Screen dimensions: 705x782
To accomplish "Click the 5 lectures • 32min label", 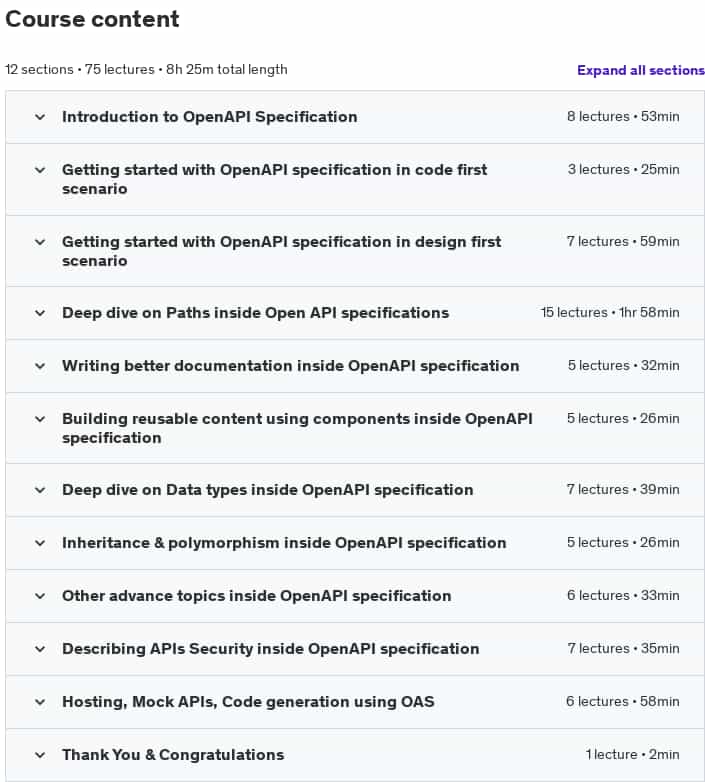I will point(623,365).
